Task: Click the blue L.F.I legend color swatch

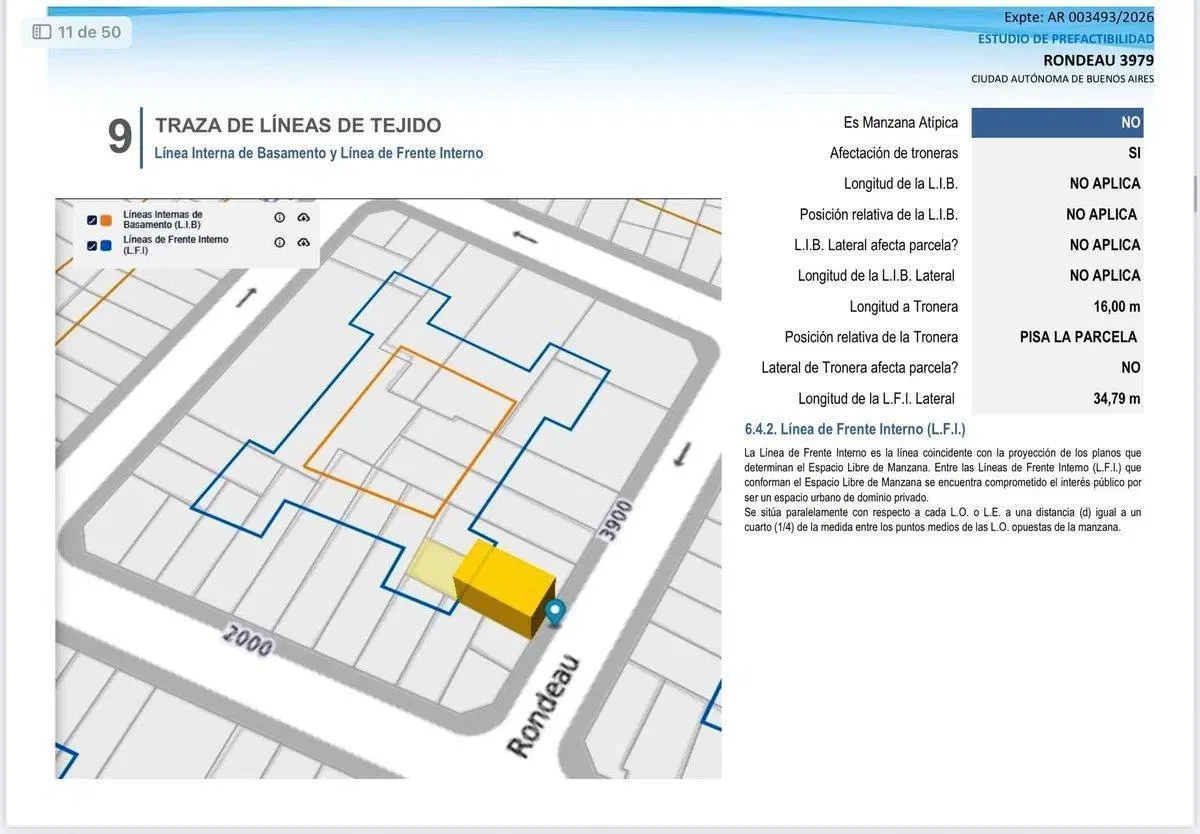Action: 106,245
